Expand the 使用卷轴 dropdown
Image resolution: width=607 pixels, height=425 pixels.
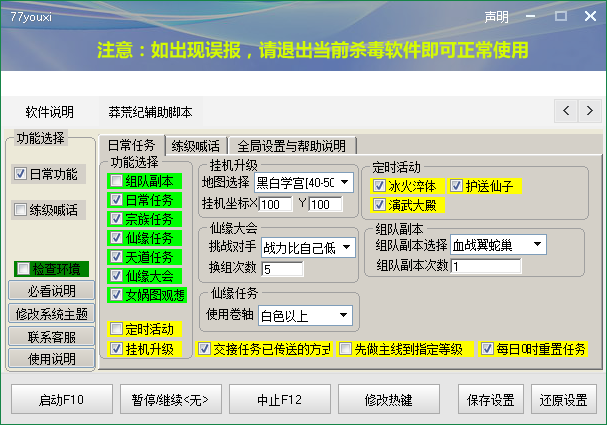point(344,316)
